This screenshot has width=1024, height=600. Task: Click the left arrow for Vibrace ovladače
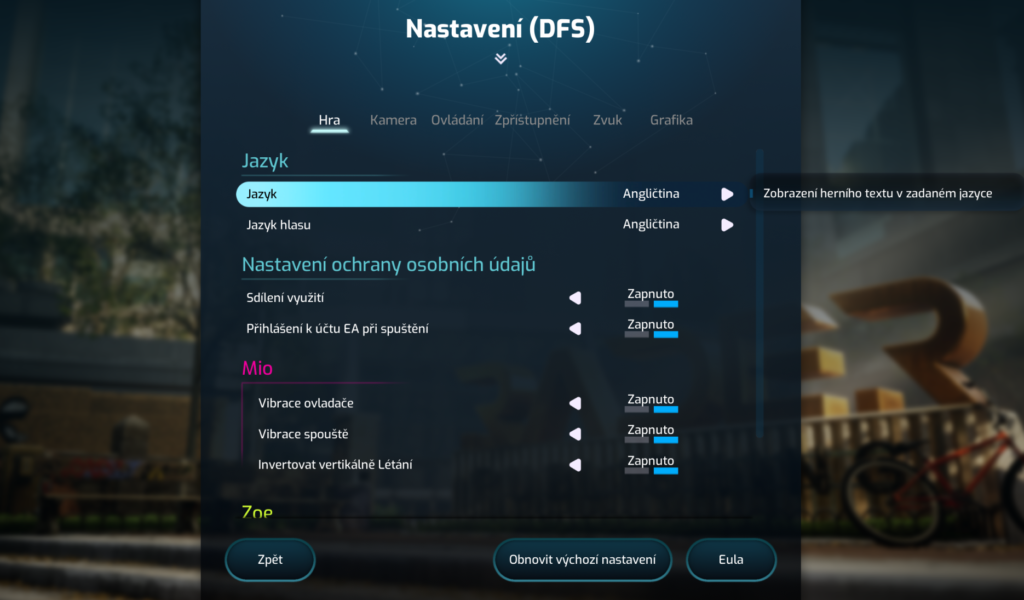(575, 403)
